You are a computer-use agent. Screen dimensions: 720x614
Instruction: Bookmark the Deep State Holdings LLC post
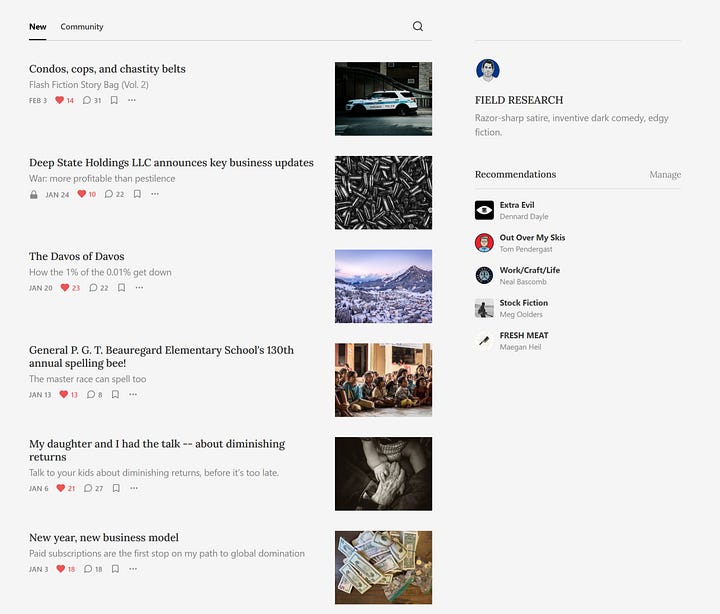tap(137, 194)
